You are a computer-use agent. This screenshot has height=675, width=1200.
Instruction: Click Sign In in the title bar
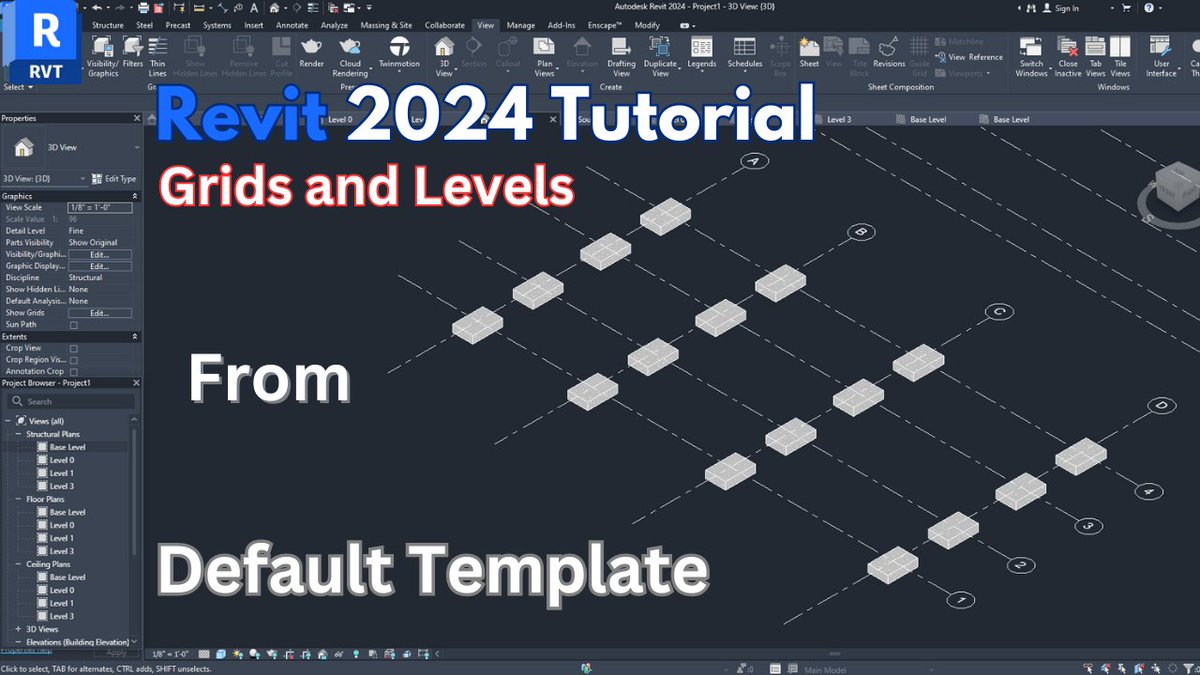(x=1060, y=8)
